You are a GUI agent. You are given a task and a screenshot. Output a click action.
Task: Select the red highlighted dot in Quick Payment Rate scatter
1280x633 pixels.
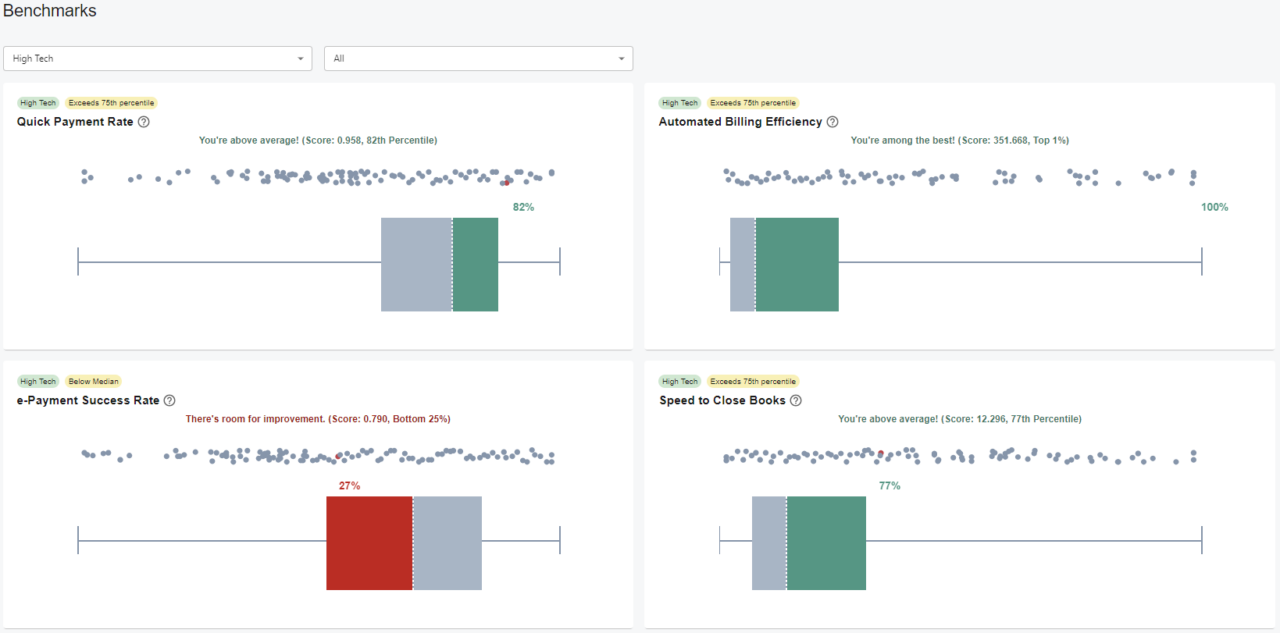507,183
